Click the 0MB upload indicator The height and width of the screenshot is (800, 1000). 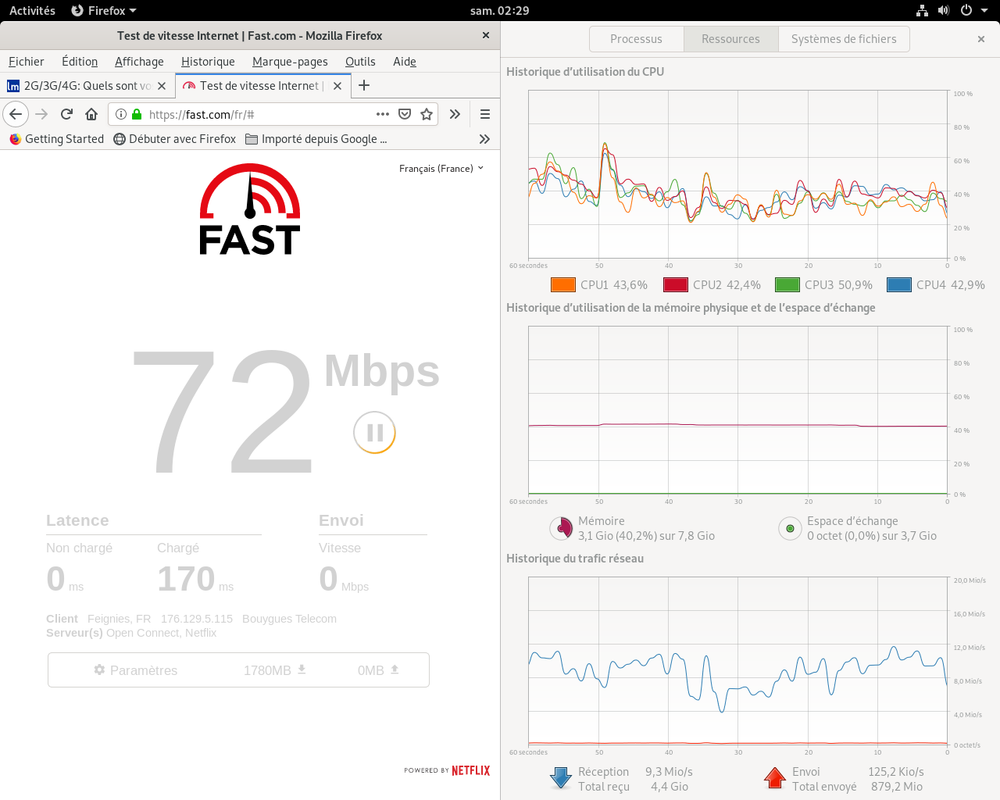click(378, 670)
